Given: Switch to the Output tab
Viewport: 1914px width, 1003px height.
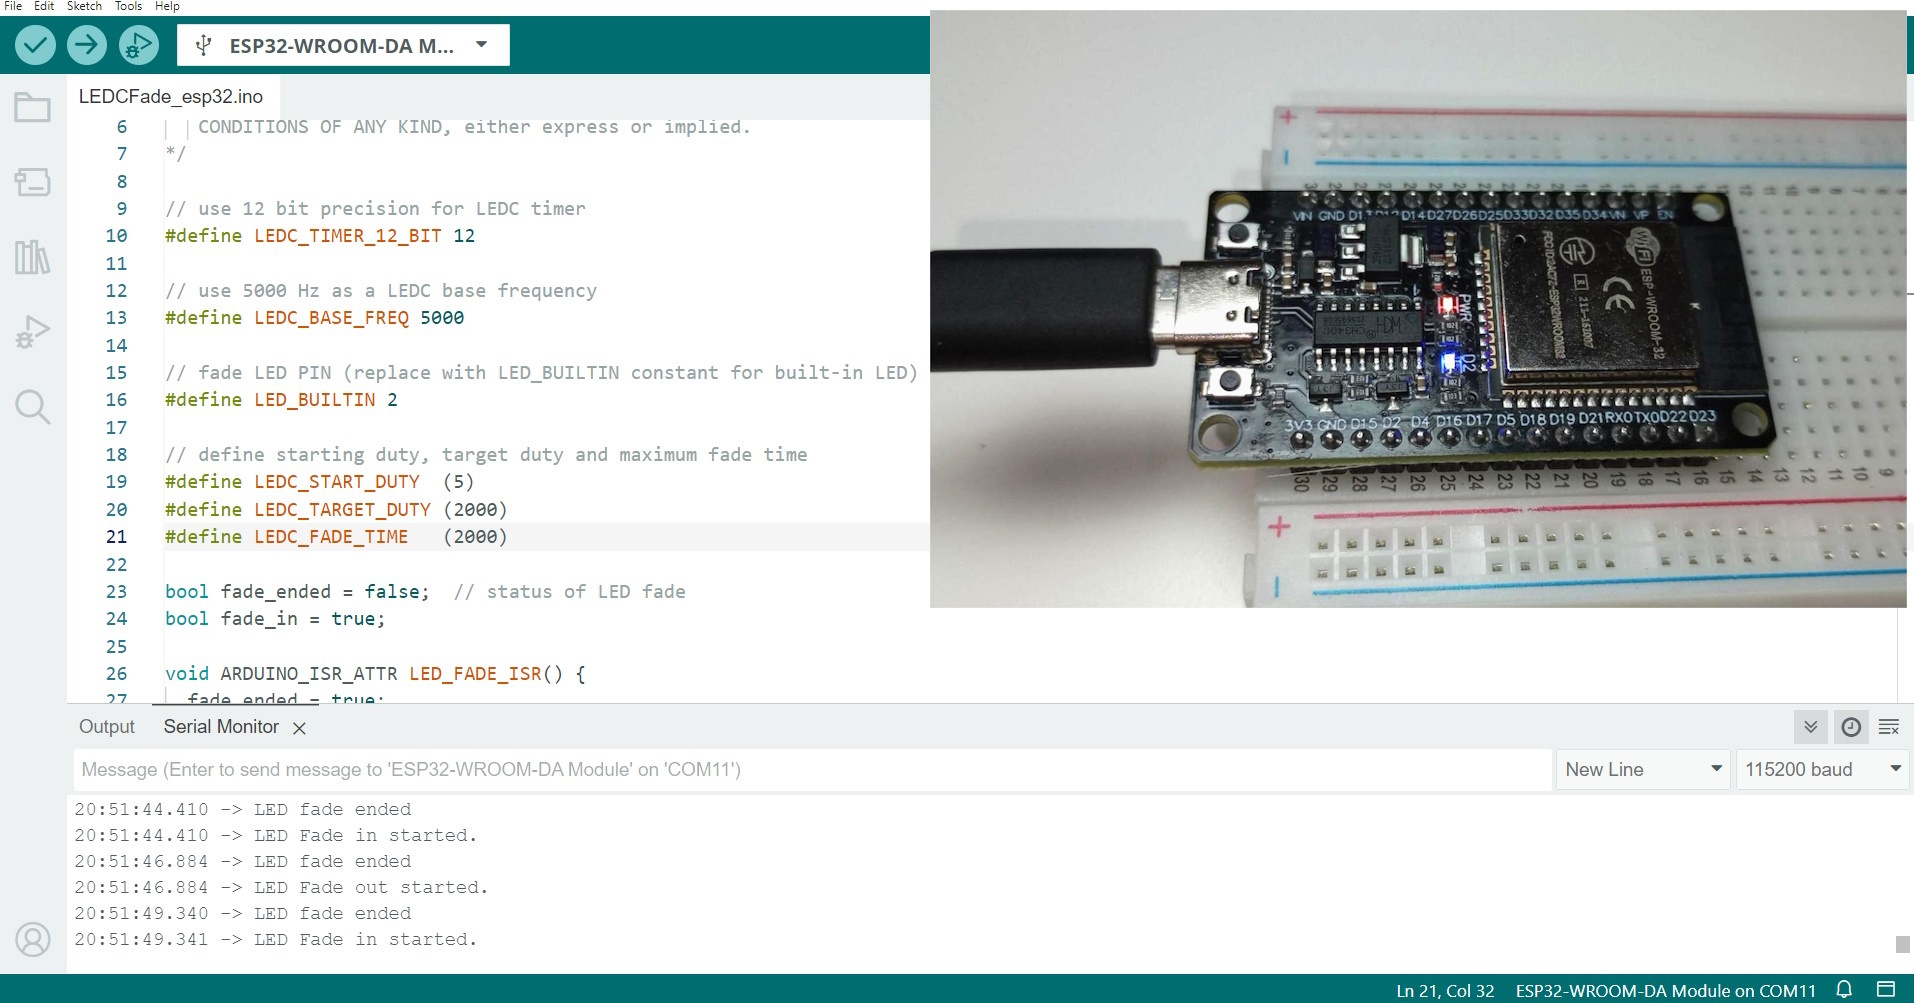Looking at the screenshot, I should 106,727.
